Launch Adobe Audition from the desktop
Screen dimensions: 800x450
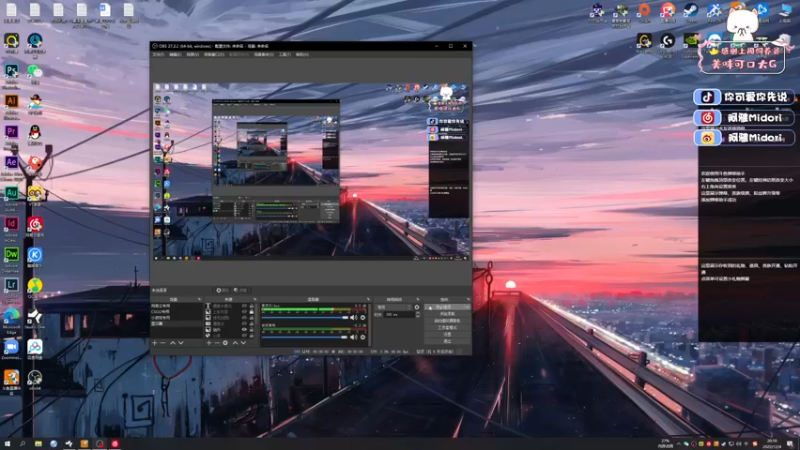pos(11,193)
